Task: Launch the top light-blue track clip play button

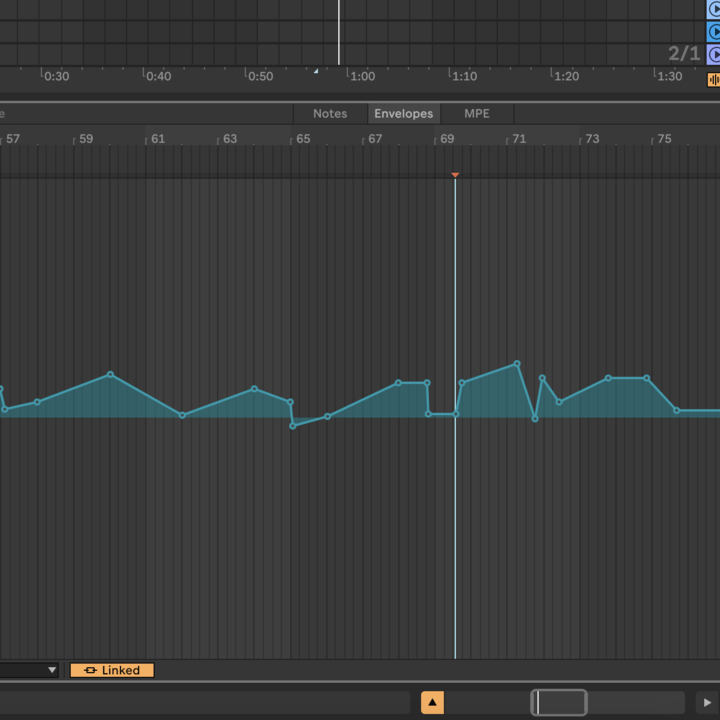Action: point(714,9)
